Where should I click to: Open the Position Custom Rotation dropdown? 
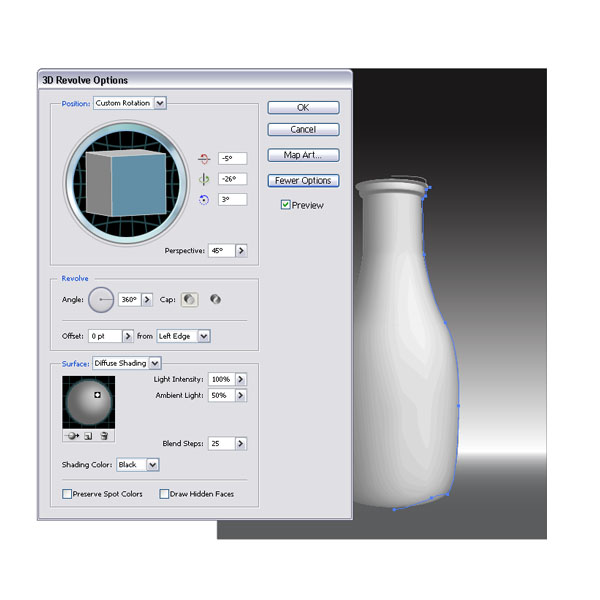[160, 103]
